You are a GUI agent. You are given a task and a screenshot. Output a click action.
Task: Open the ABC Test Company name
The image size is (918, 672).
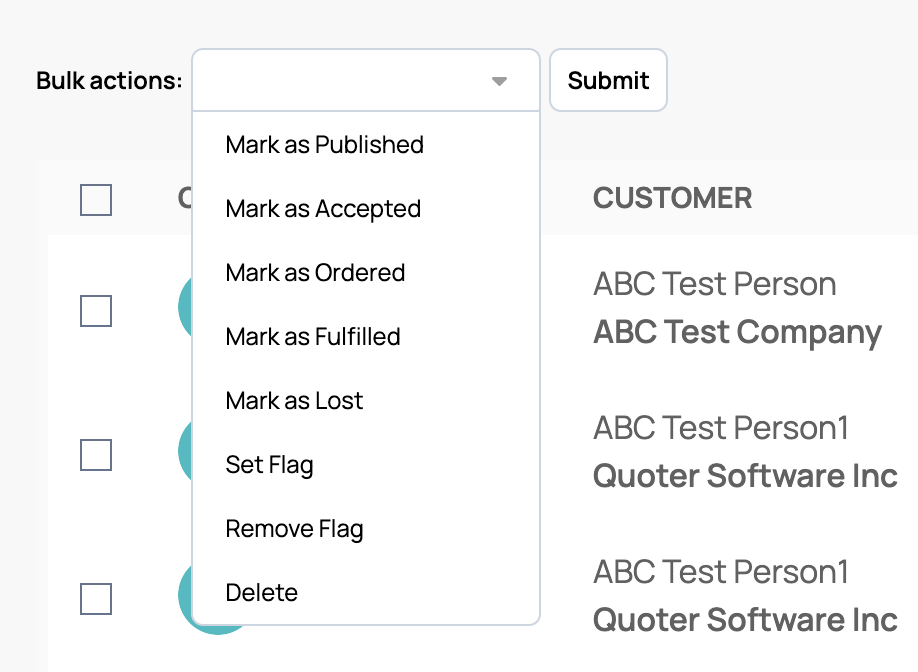[737, 333]
